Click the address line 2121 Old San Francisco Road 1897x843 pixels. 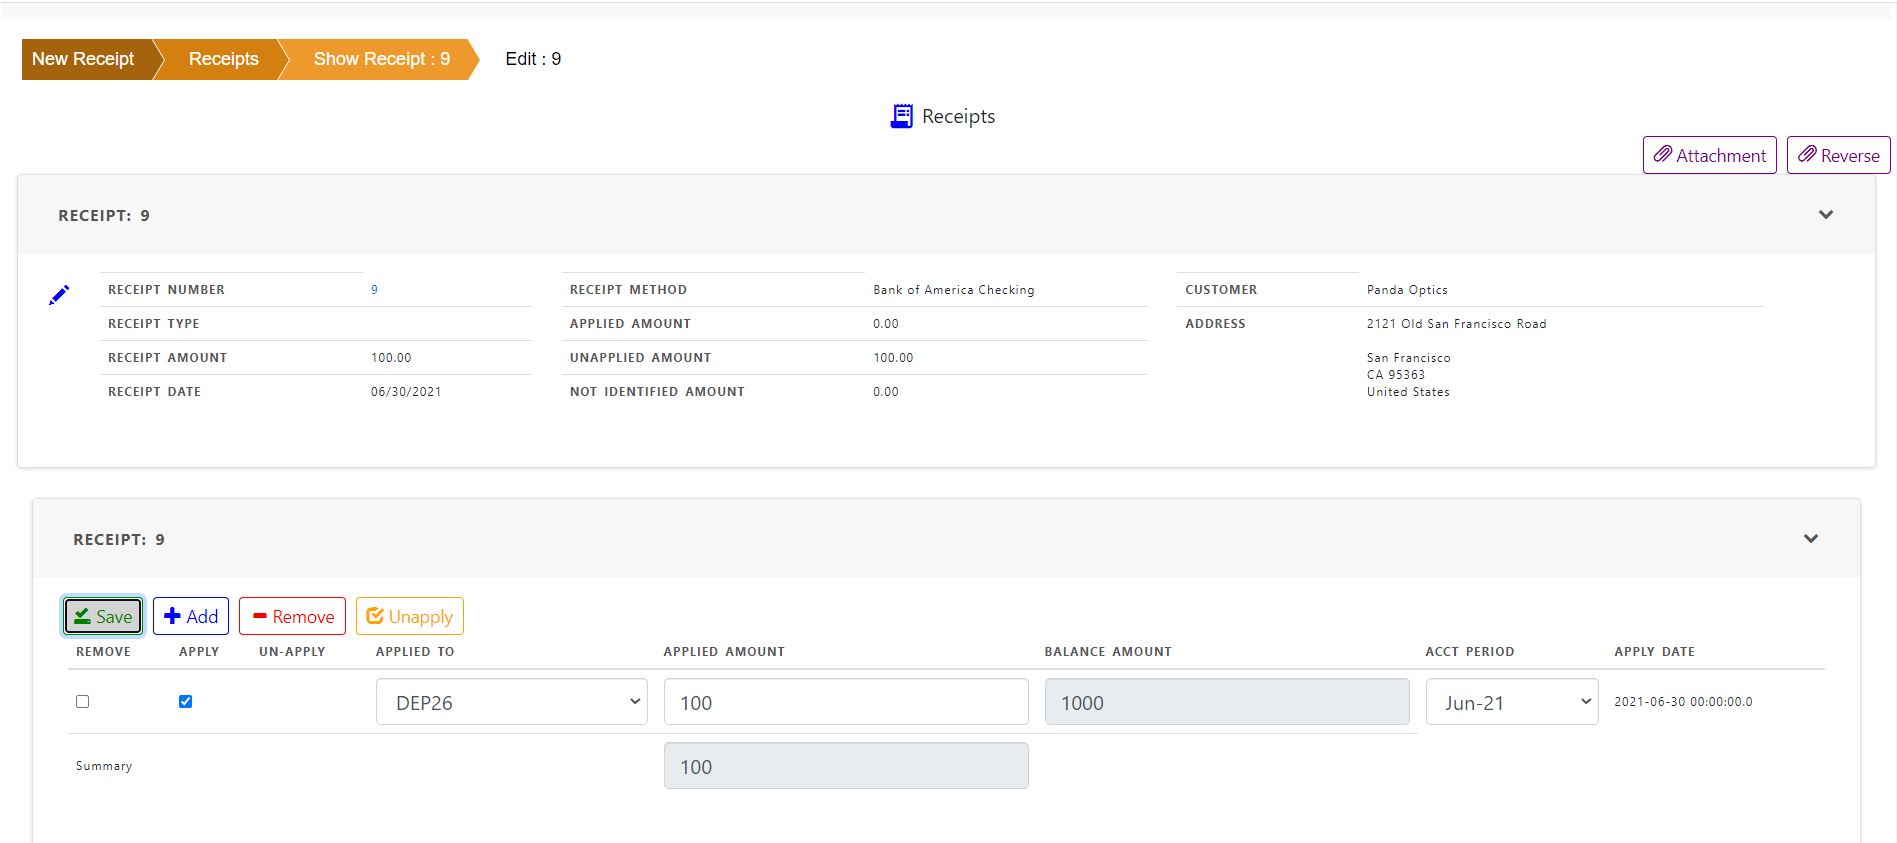1456,324
